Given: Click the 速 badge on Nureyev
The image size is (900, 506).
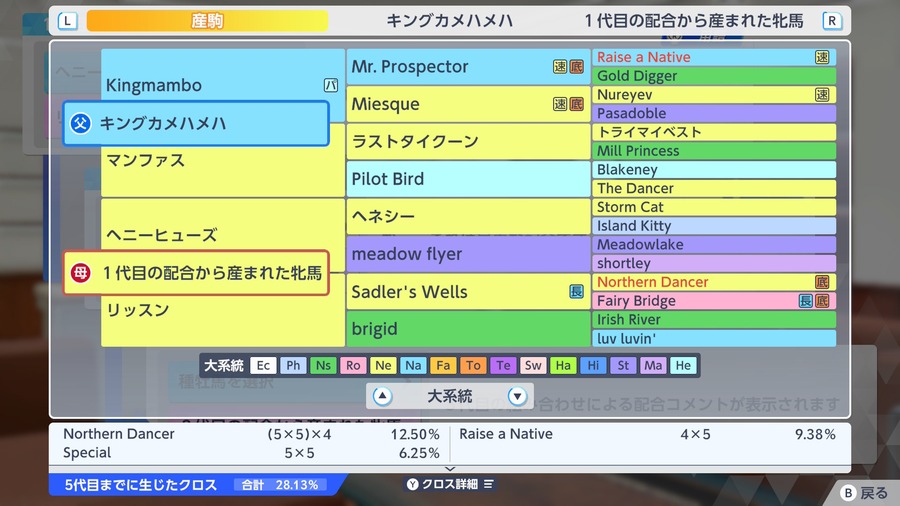Looking at the screenshot, I should 822,95.
